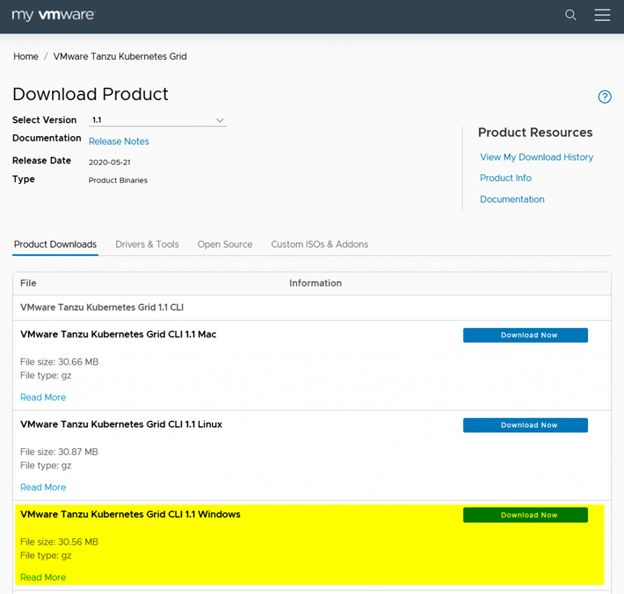Open the hamburger menu icon
Image resolution: width=624 pixels, height=594 pixels.
pyautogui.click(x=602, y=15)
